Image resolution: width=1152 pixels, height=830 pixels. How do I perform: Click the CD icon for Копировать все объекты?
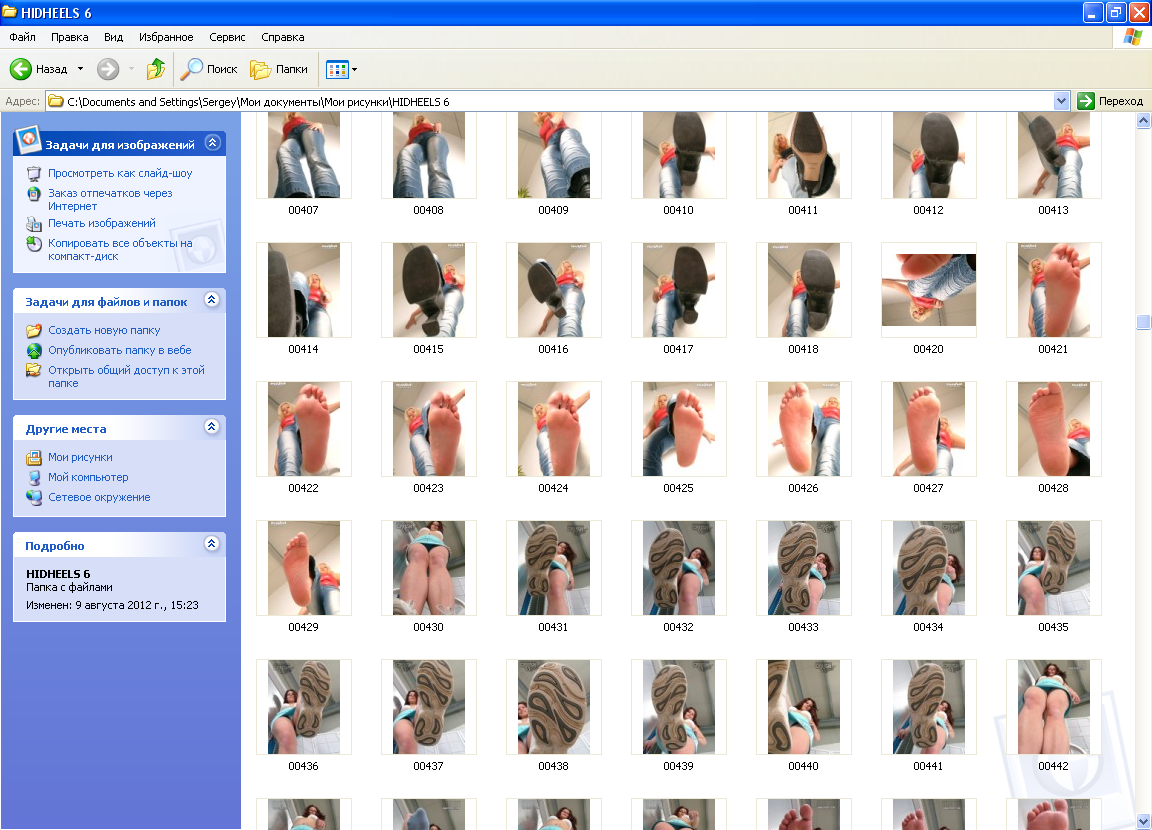coord(34,244)
